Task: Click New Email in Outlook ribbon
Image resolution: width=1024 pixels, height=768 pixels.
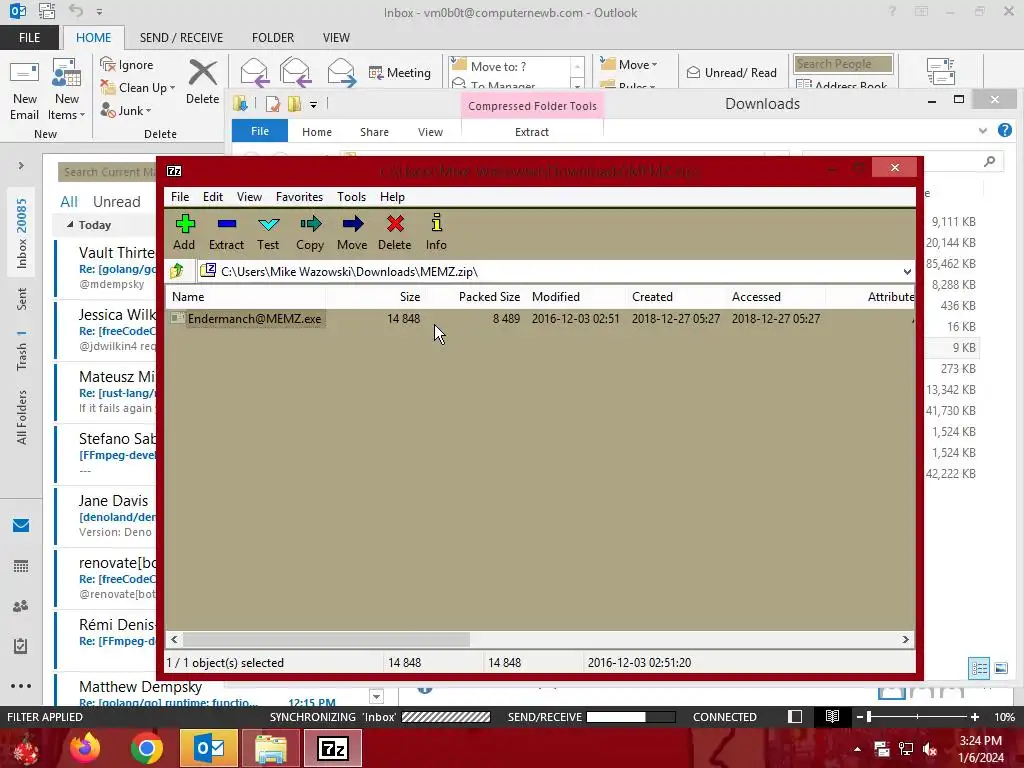Action: 25,90
